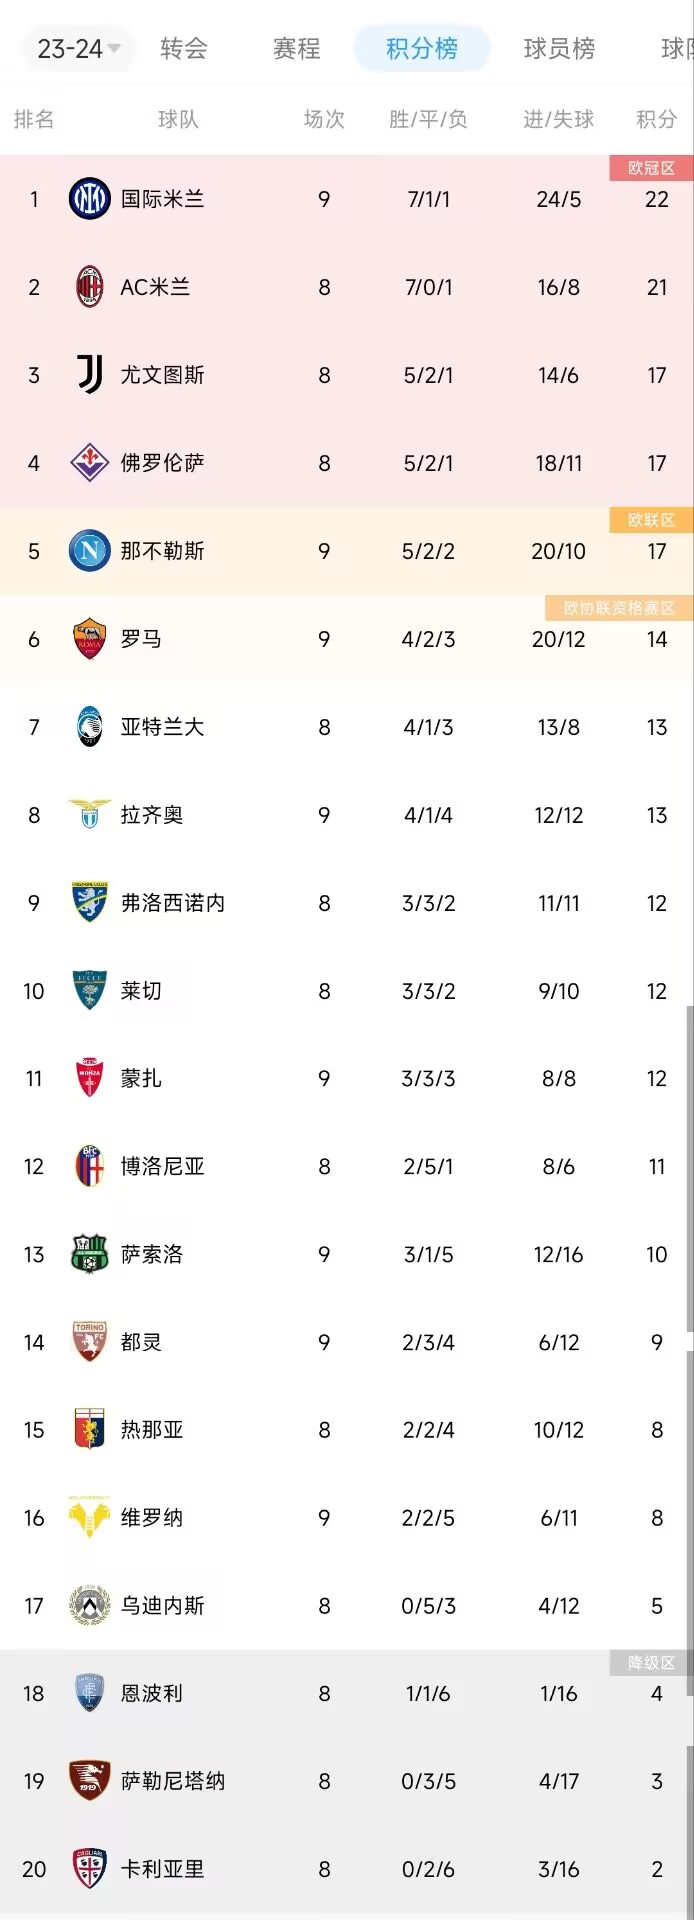Select the 积分榜 tab
694x1920 pixels.
click(x=422, y=48)
